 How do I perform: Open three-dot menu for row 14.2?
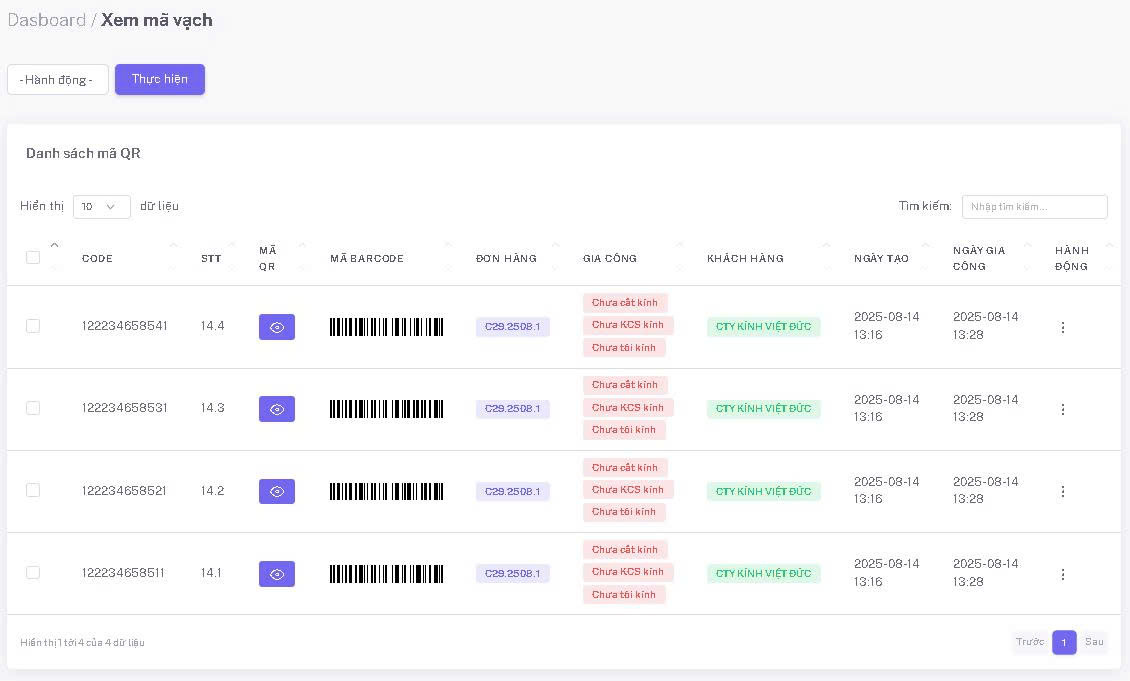pyautogui.click(x=1062, y=491)
